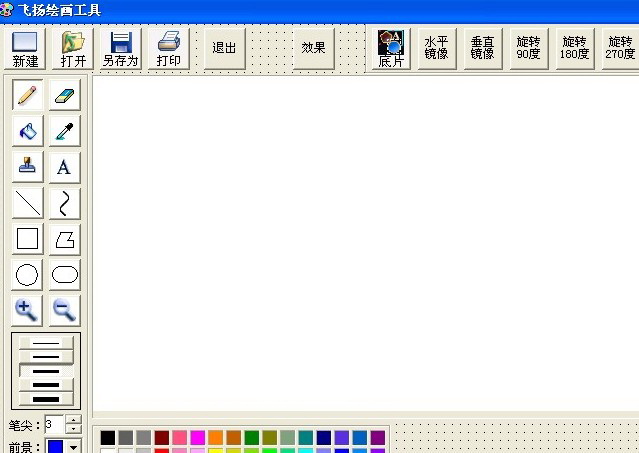Click the 新建 (New) toolbar icon
The width and height of the screenshot is (639, 453).
point(25,49)
